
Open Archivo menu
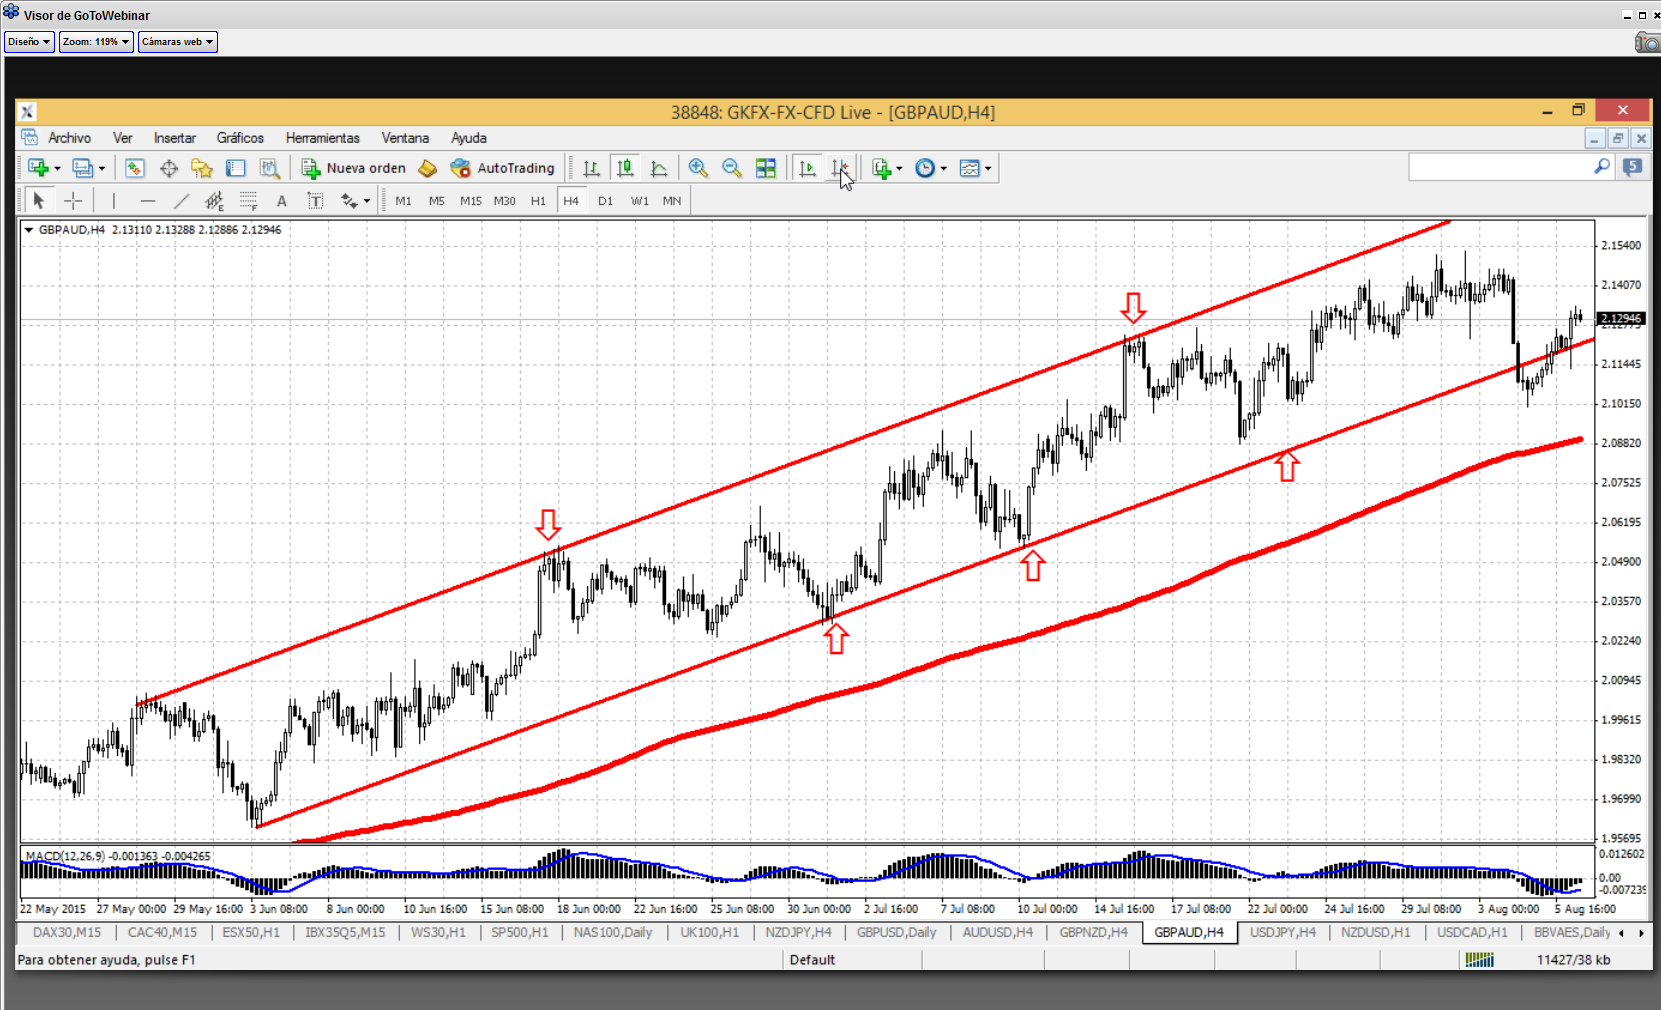(x=69, y=138)
